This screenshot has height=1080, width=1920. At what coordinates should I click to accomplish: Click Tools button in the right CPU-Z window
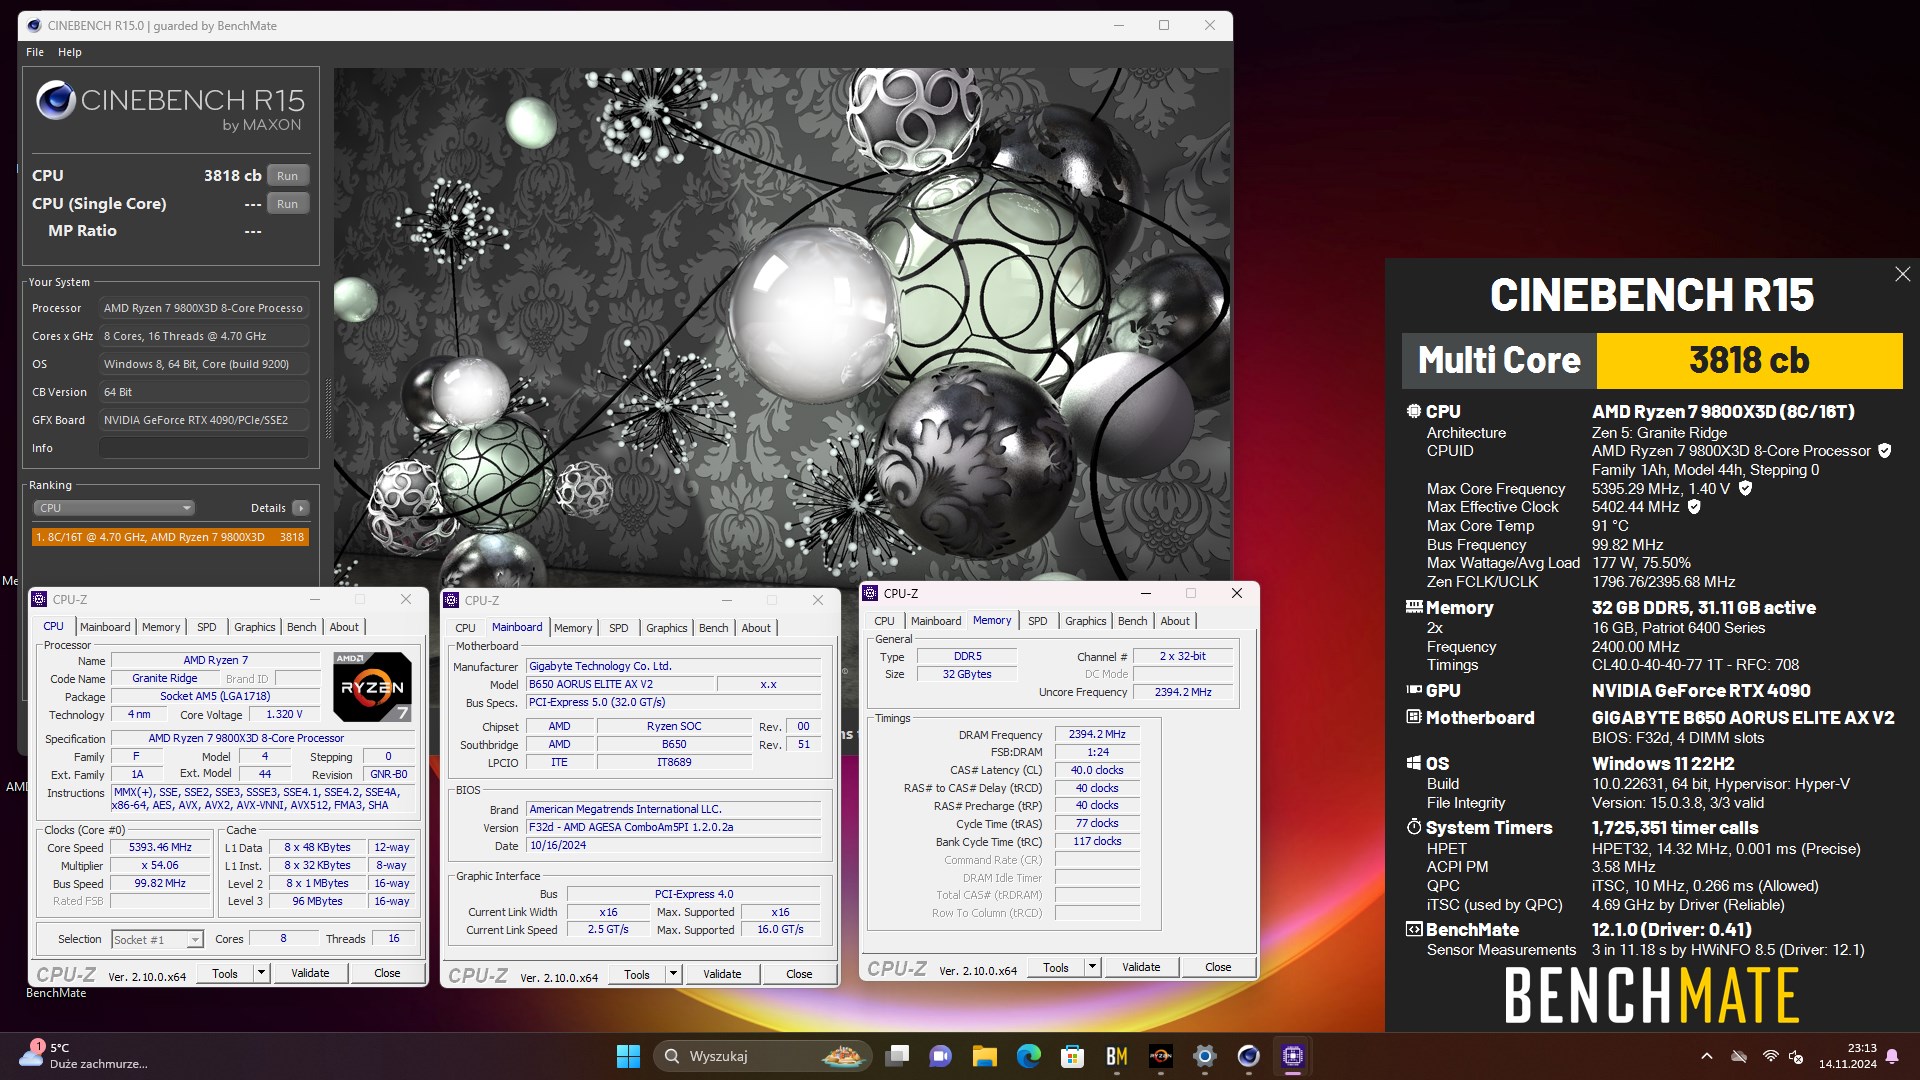[x=1056, y=967]
